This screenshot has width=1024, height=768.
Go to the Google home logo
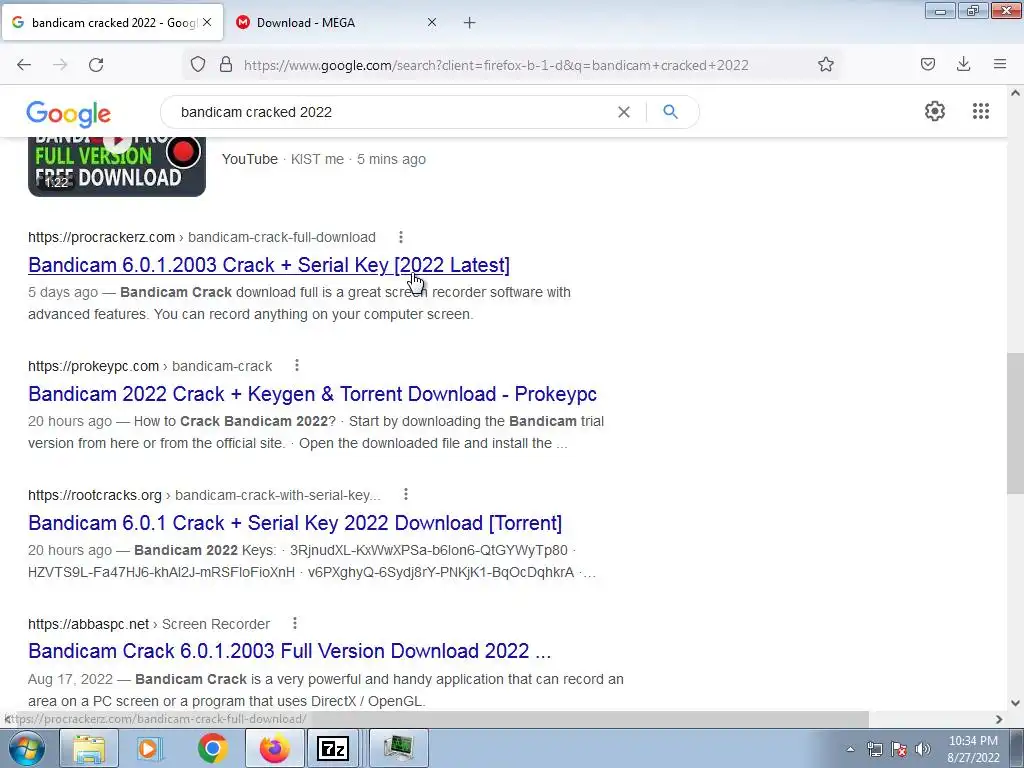click(x=69, y=114)
